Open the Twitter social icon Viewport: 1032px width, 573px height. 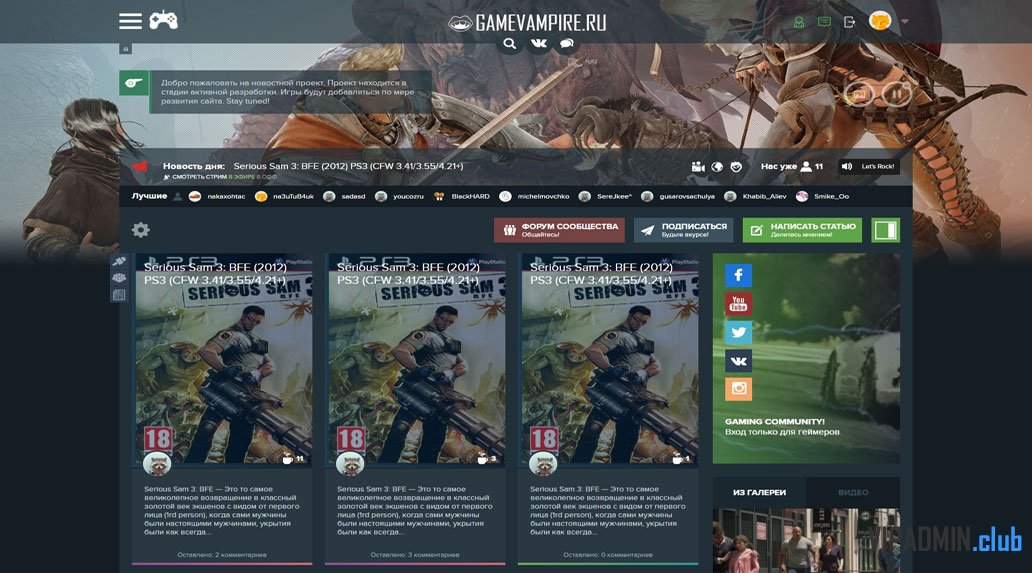738,332
